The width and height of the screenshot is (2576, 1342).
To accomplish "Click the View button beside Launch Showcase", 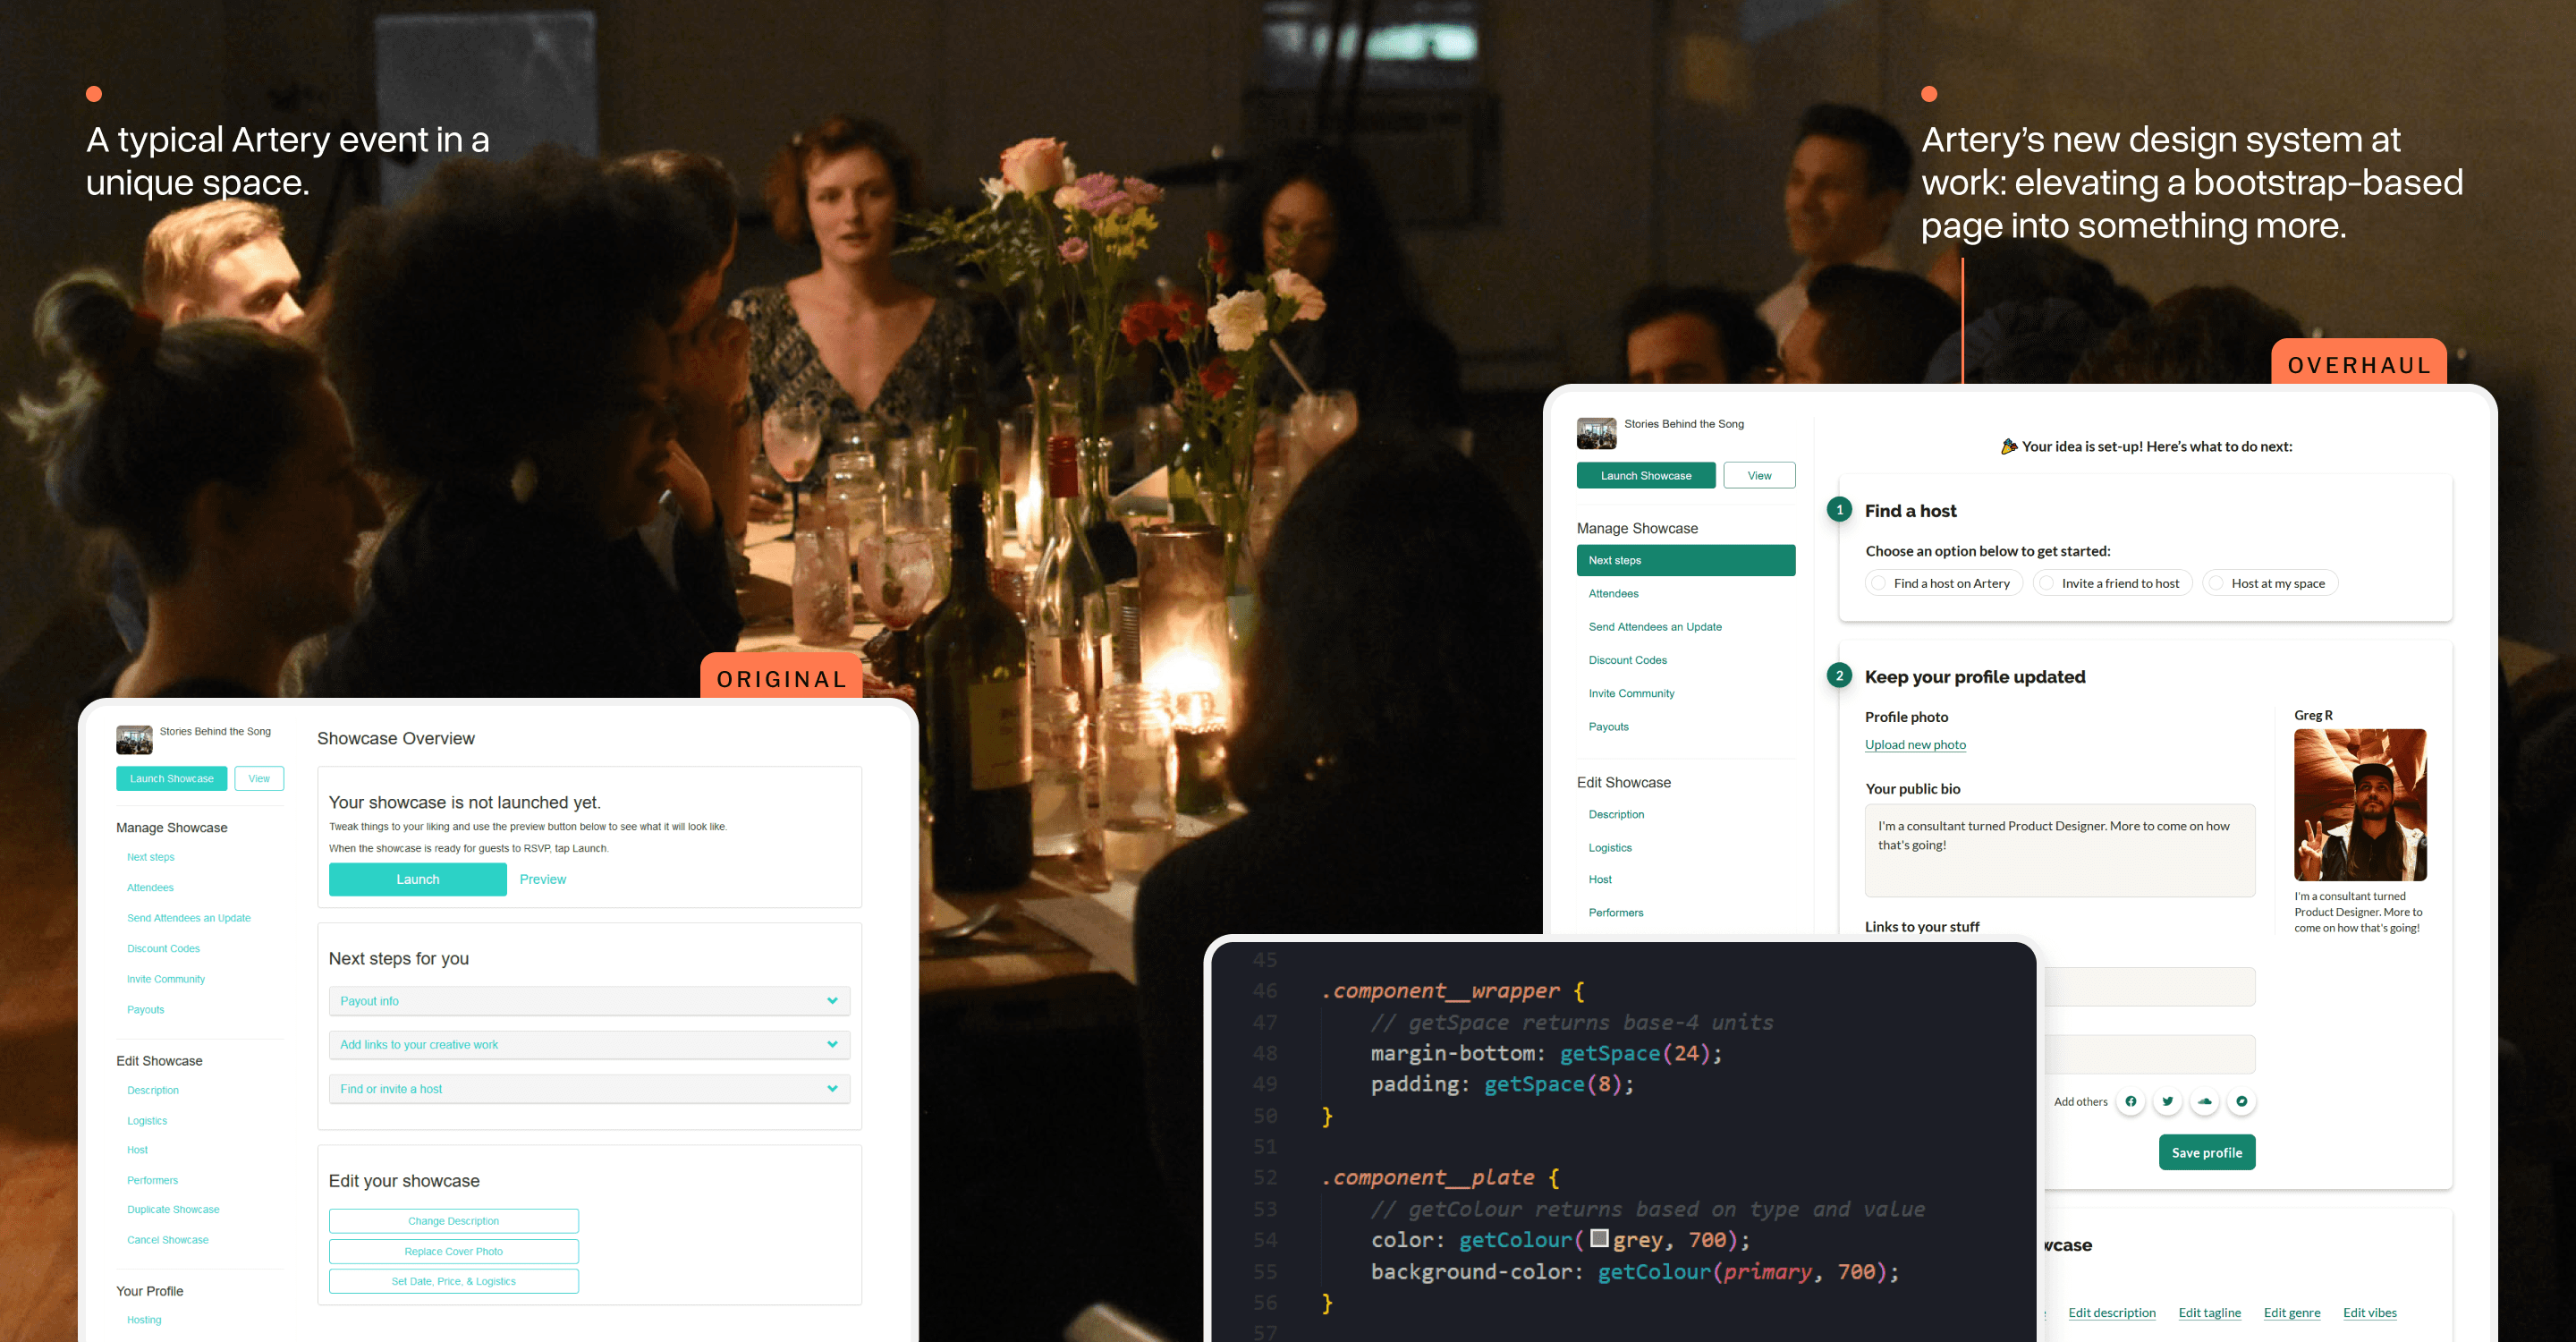I will coord(1759,475).
